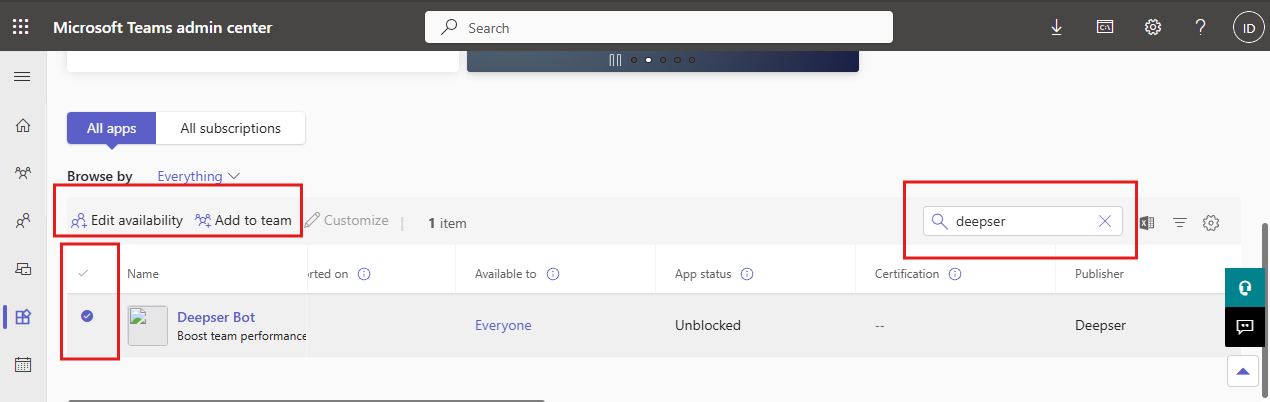Switch to the All apps tab
The width and height of the screenshot is (1270, 402).
point(111,128)
